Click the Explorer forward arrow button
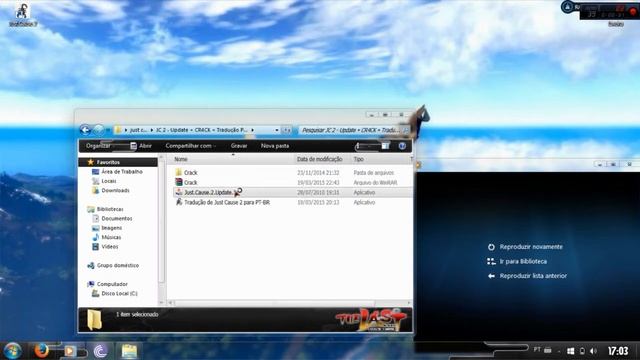 [98, 130]
